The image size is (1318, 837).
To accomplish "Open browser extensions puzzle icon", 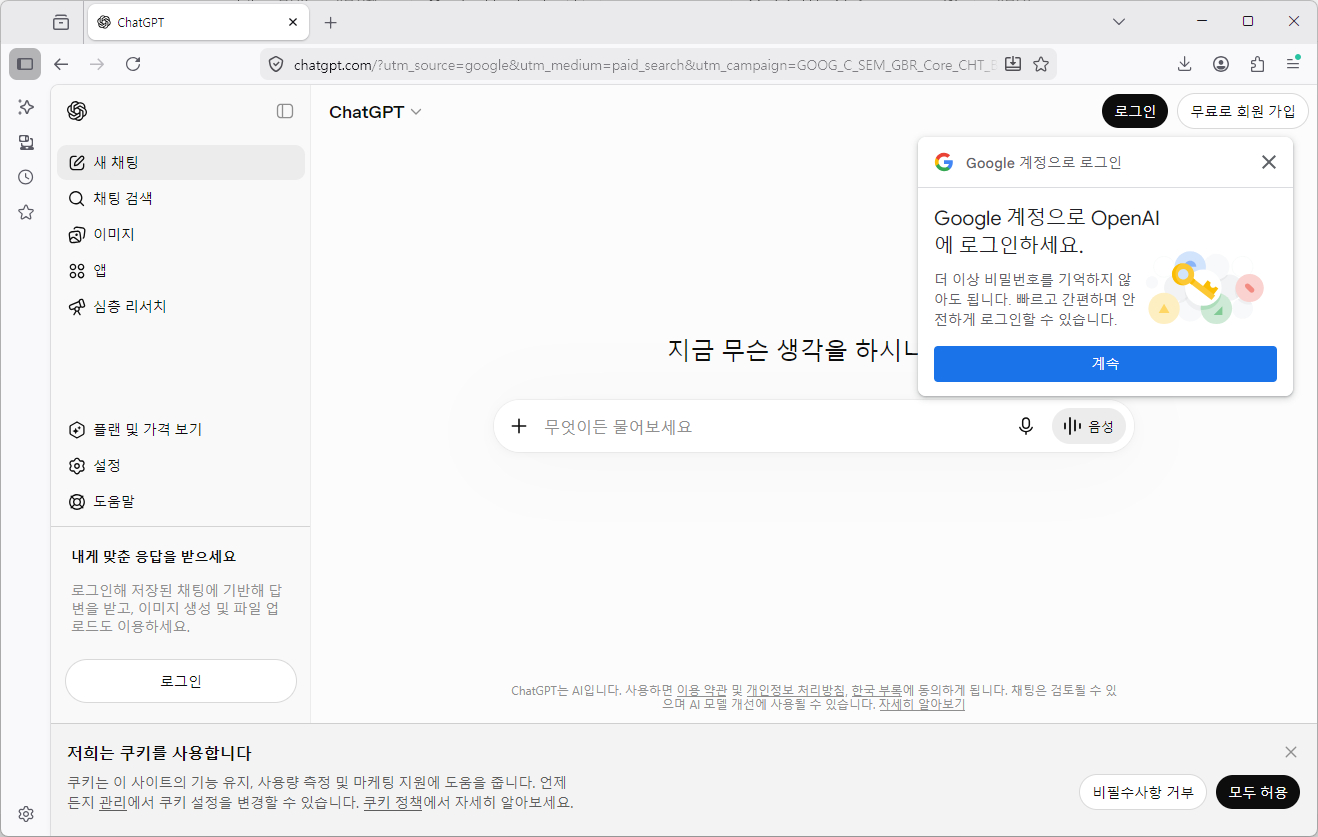I will pyautogui.click(x=1258, y=64).
